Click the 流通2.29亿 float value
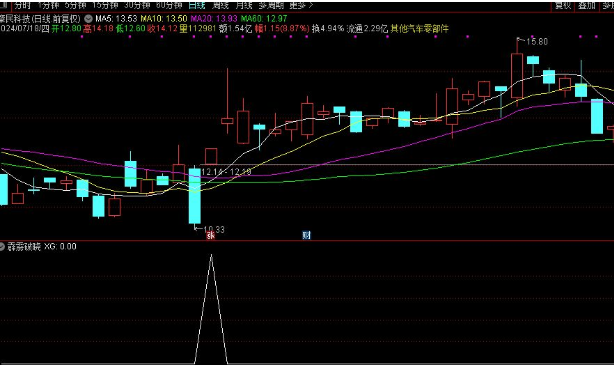The image size is (614, 365). coord(367,29)
